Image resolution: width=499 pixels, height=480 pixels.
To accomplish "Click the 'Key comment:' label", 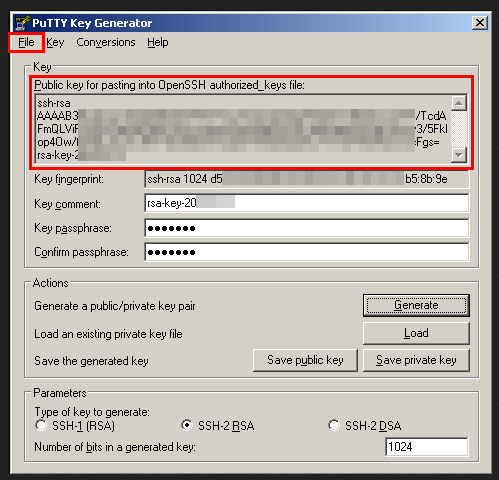I will click(x=67, y=204).
